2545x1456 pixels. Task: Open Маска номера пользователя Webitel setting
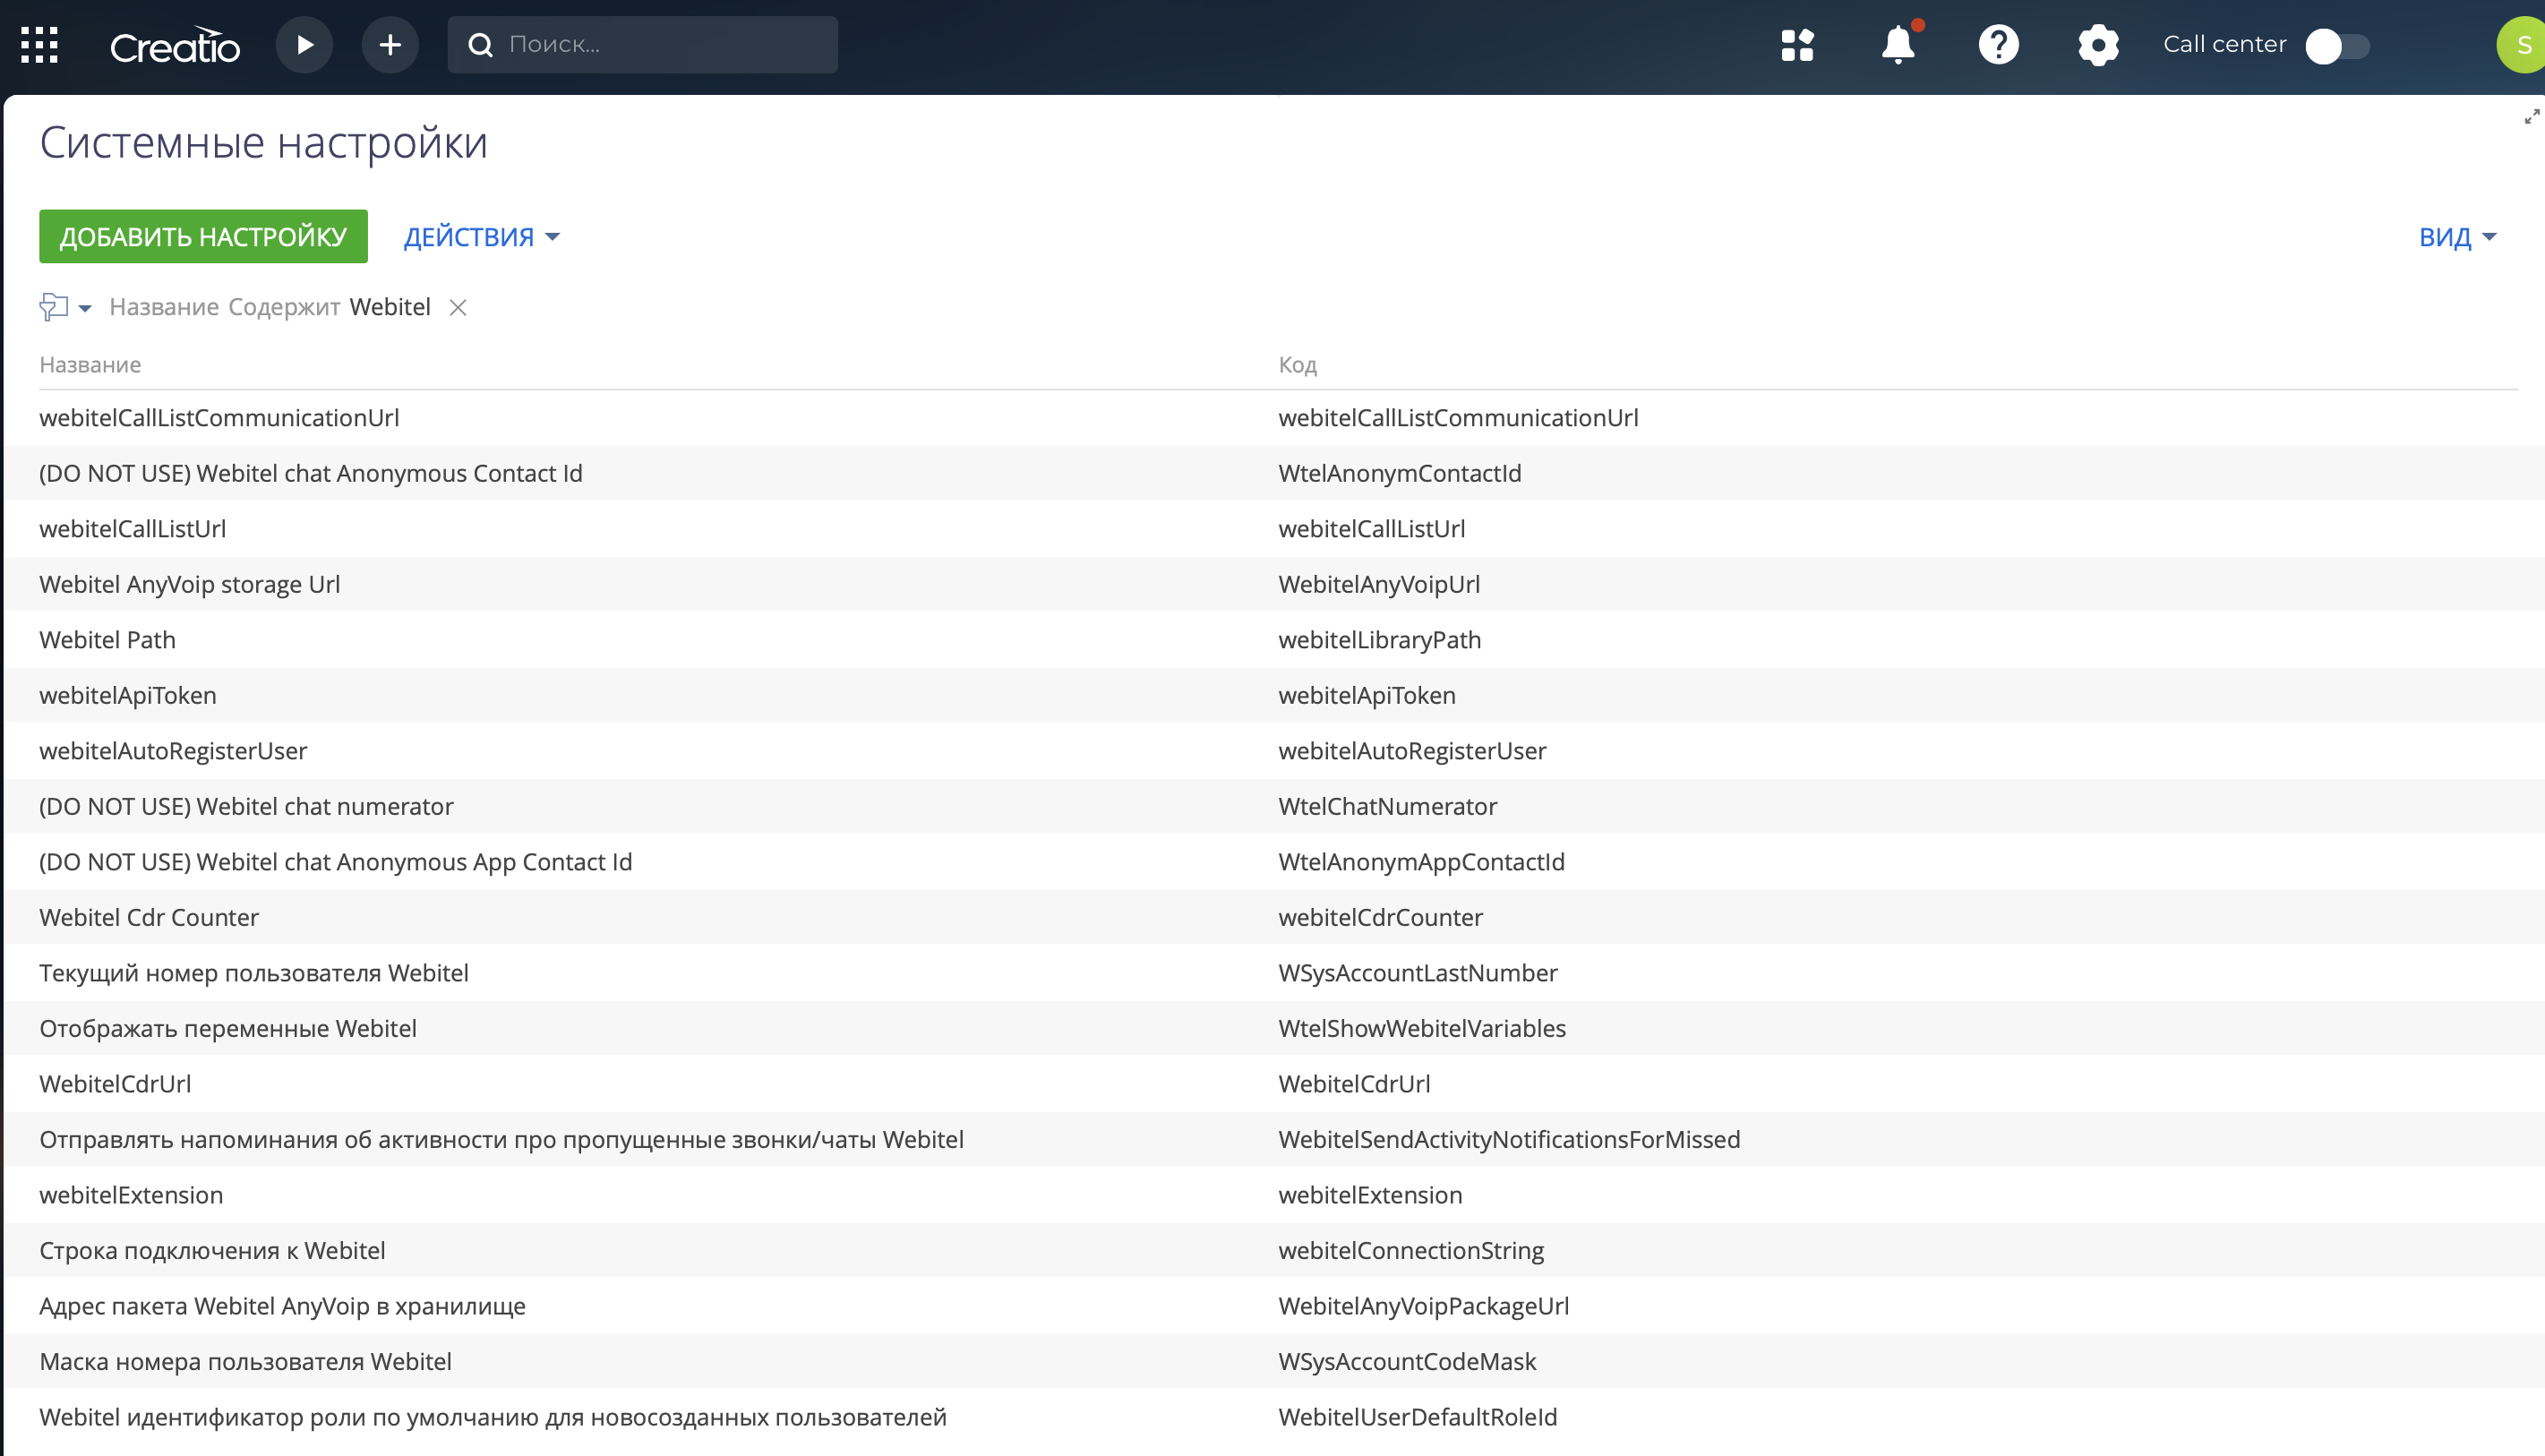click(x=245, y=1361)
